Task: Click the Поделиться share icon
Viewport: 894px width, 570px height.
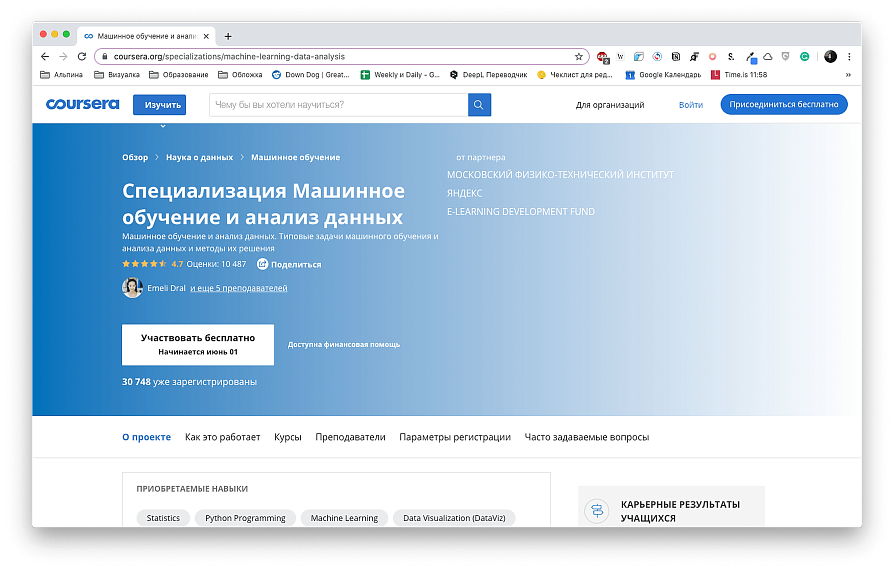Action: [262, 264]
